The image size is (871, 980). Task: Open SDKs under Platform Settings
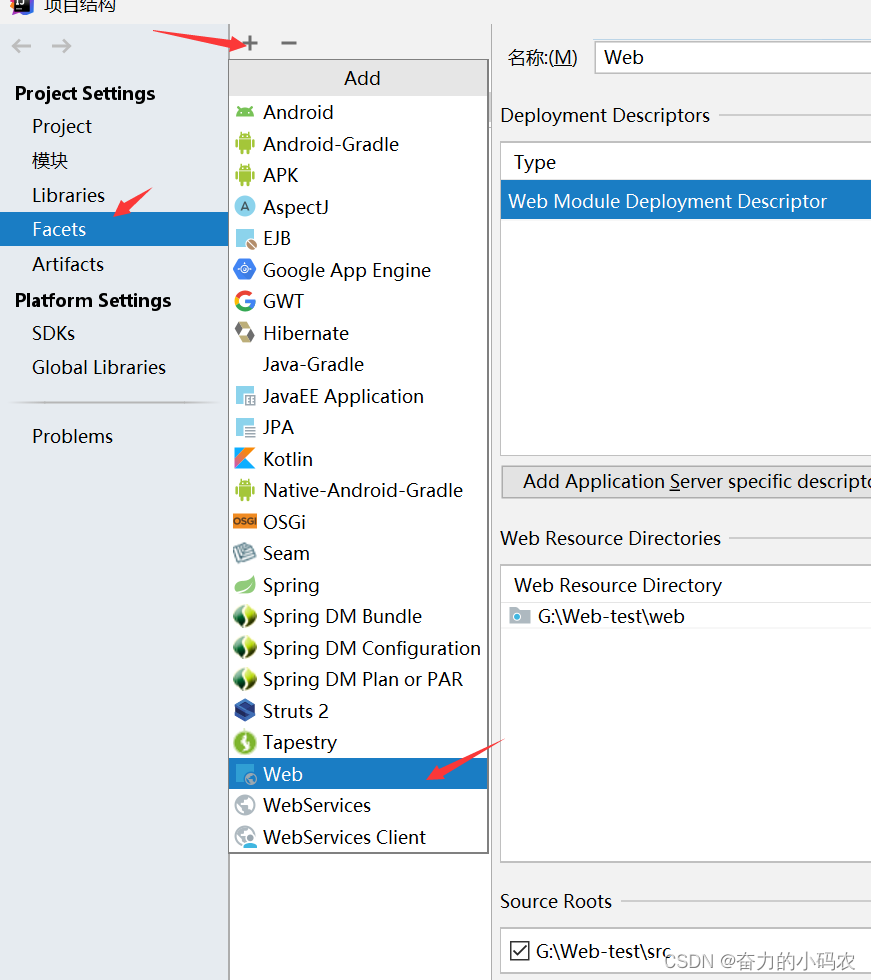pos(53,333)
